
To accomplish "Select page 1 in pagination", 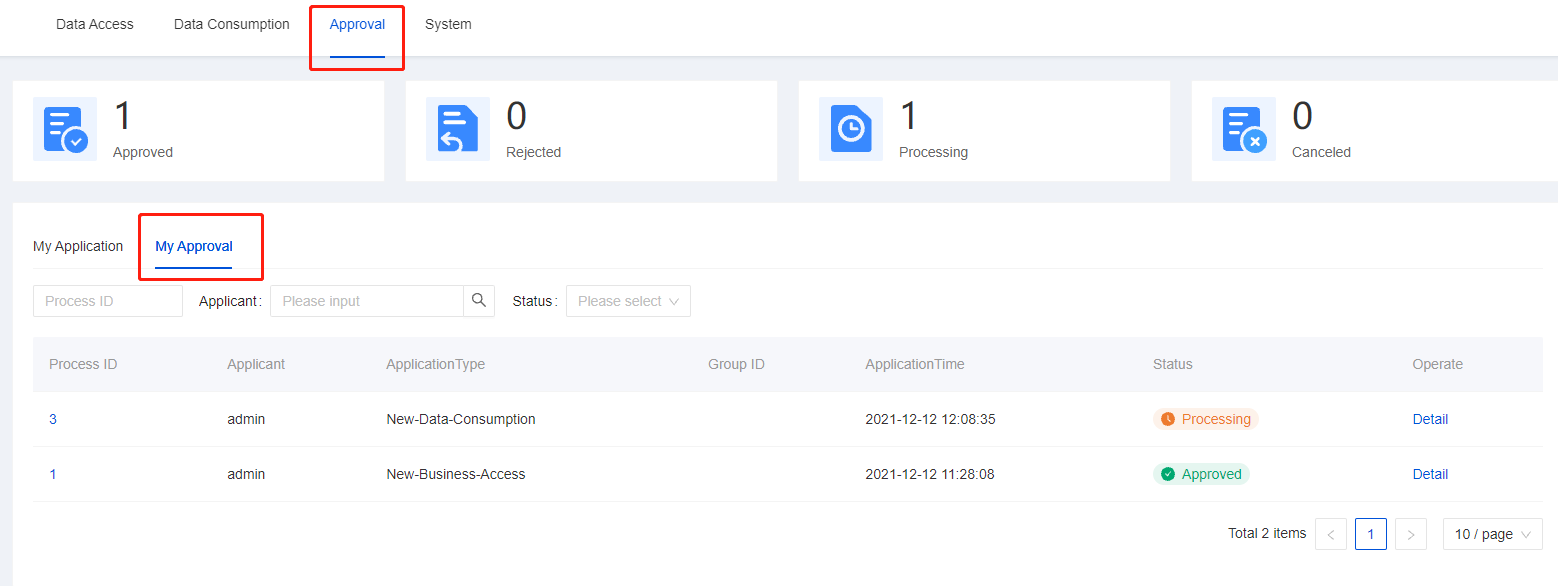I will tap(1370, 533).
